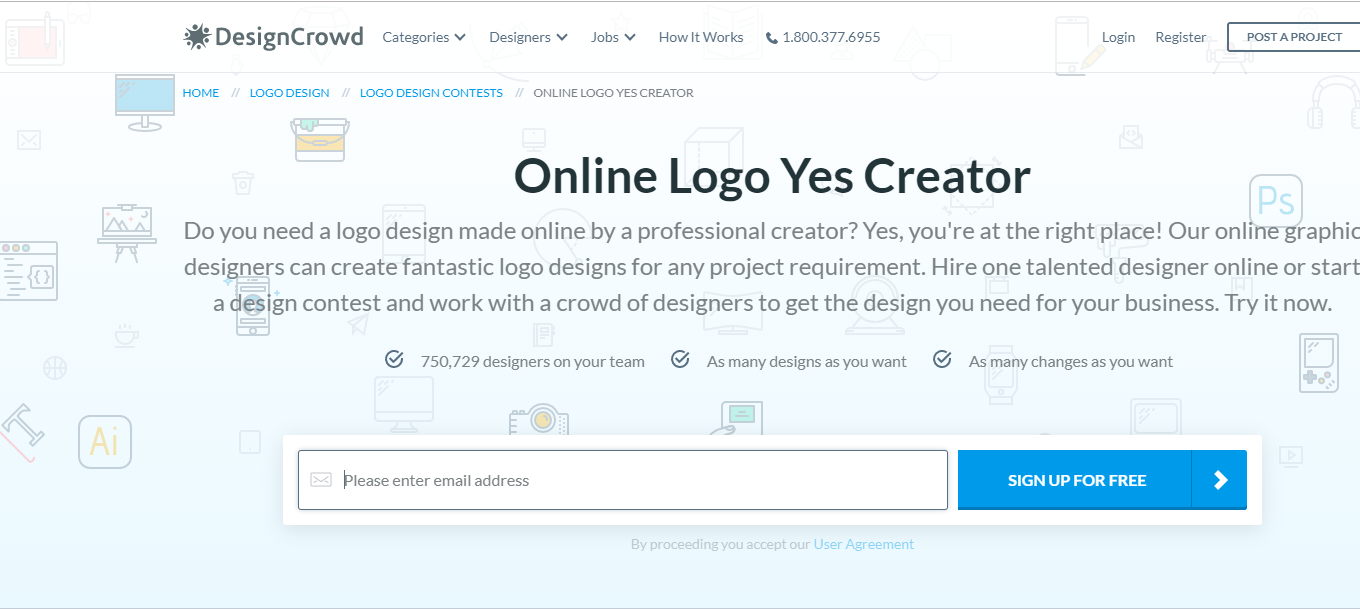Click the Online Logo Yes Creator heading

point(772,176)
